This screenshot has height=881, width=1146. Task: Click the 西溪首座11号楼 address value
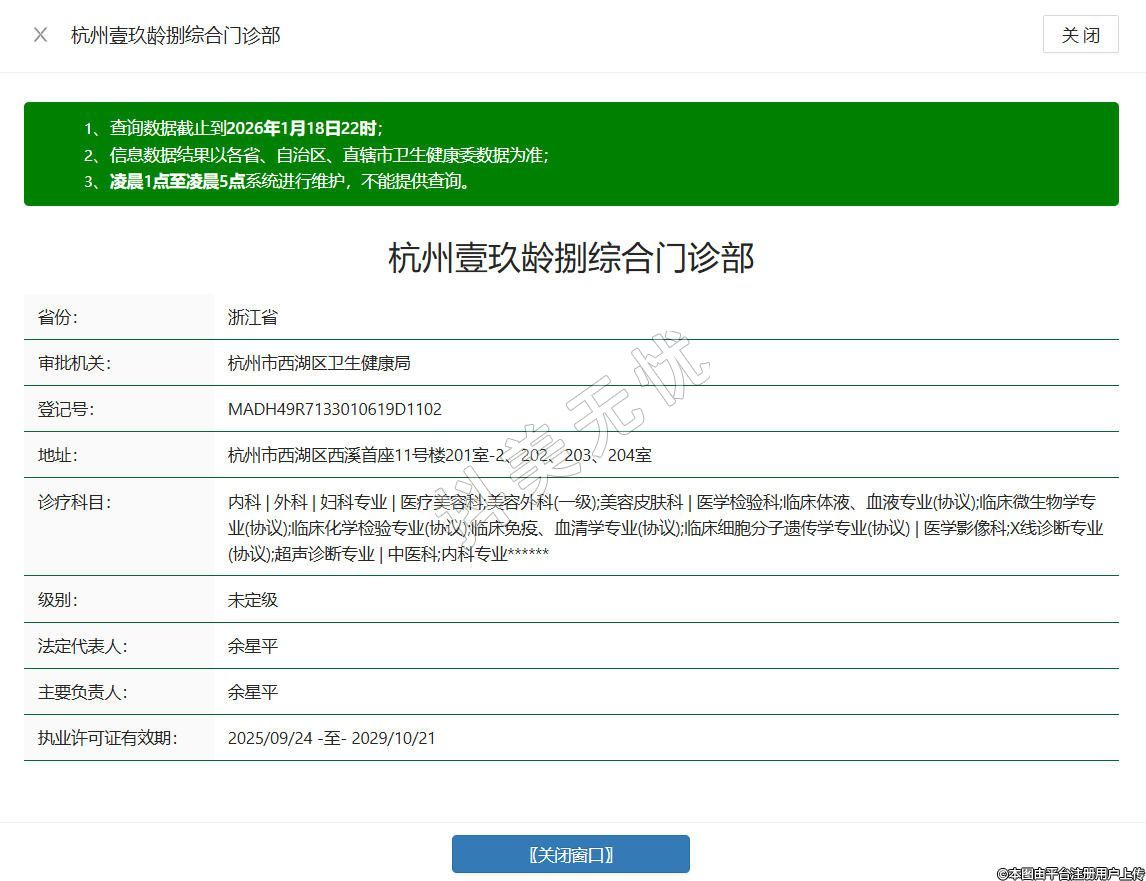click(x=439, y=455)
